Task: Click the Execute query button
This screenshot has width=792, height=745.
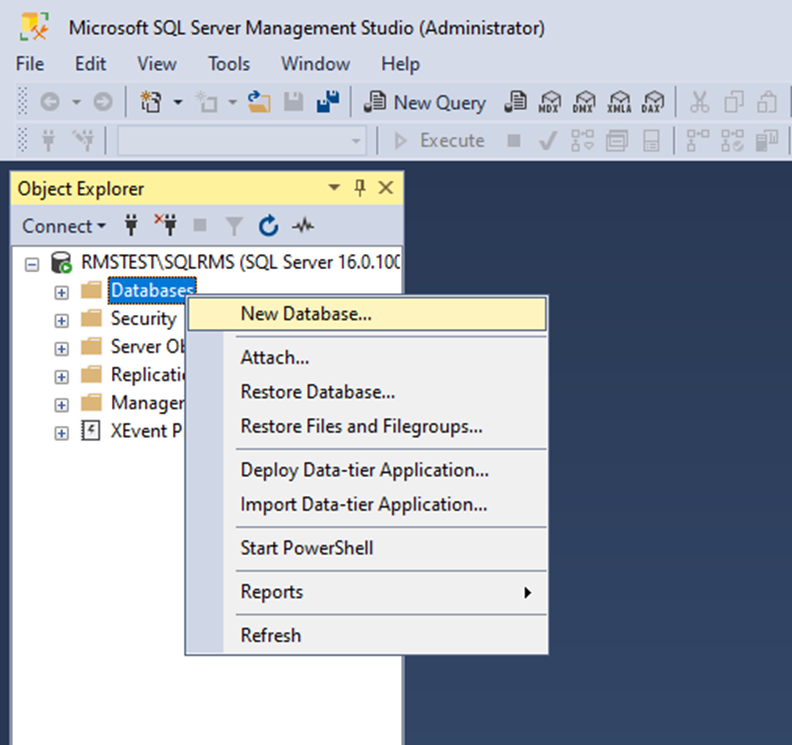Action: [438, 140]
